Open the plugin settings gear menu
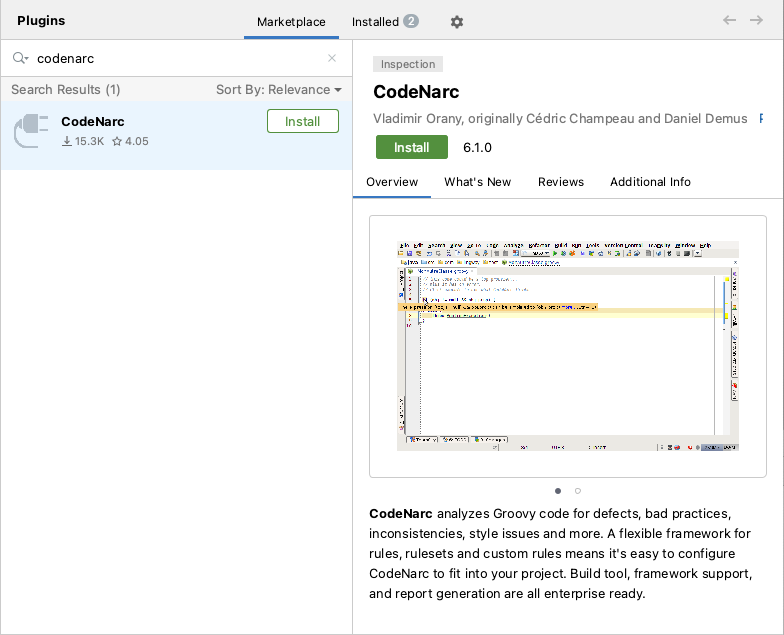 [456, 22]
